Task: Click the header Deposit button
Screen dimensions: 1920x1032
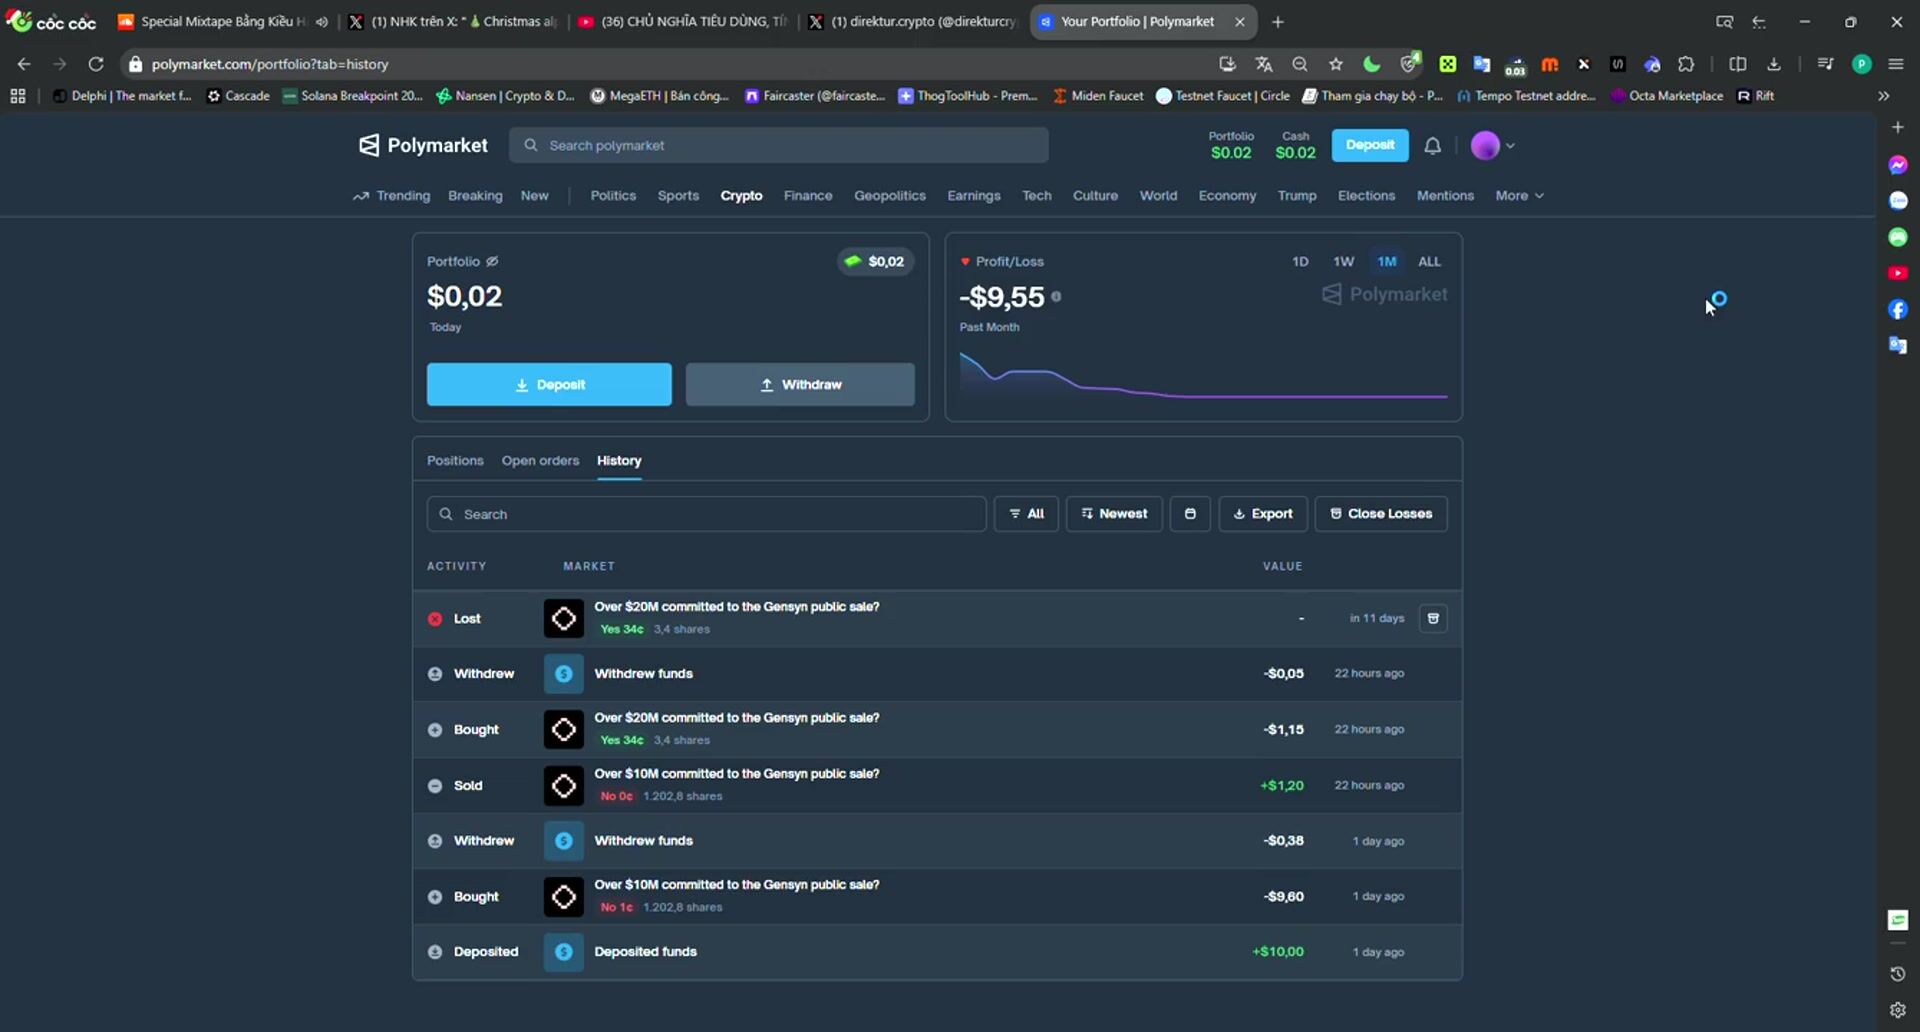Action: (x=1370, y=145)
